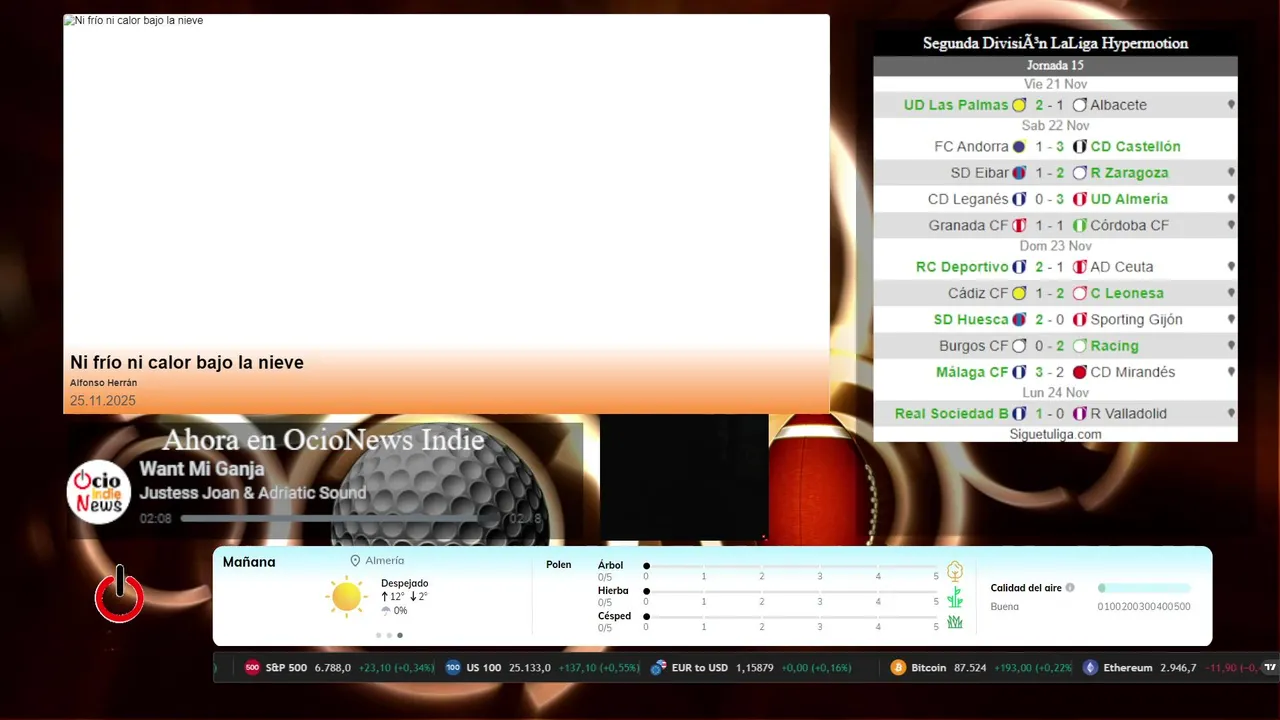Click the US 100 value 25.133,0
1280x720 pixels.
tap(530, 668)
